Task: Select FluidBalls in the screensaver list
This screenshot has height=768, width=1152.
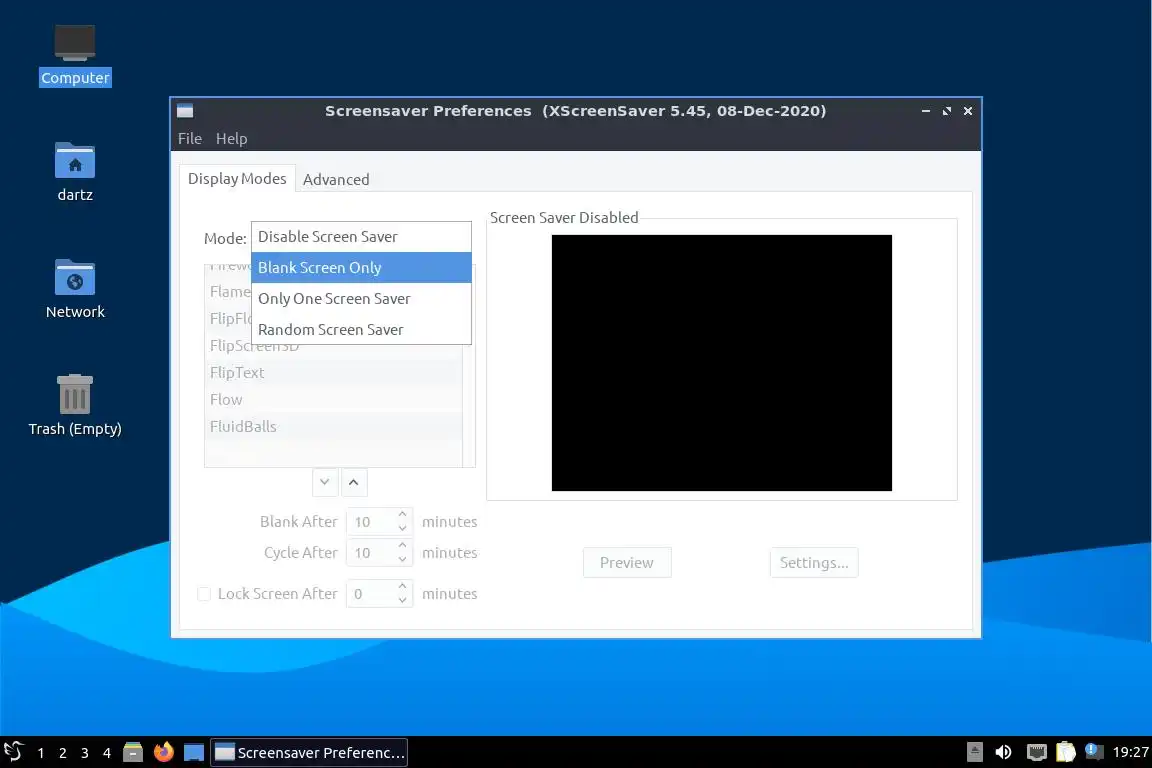Action: click(334, 427)
